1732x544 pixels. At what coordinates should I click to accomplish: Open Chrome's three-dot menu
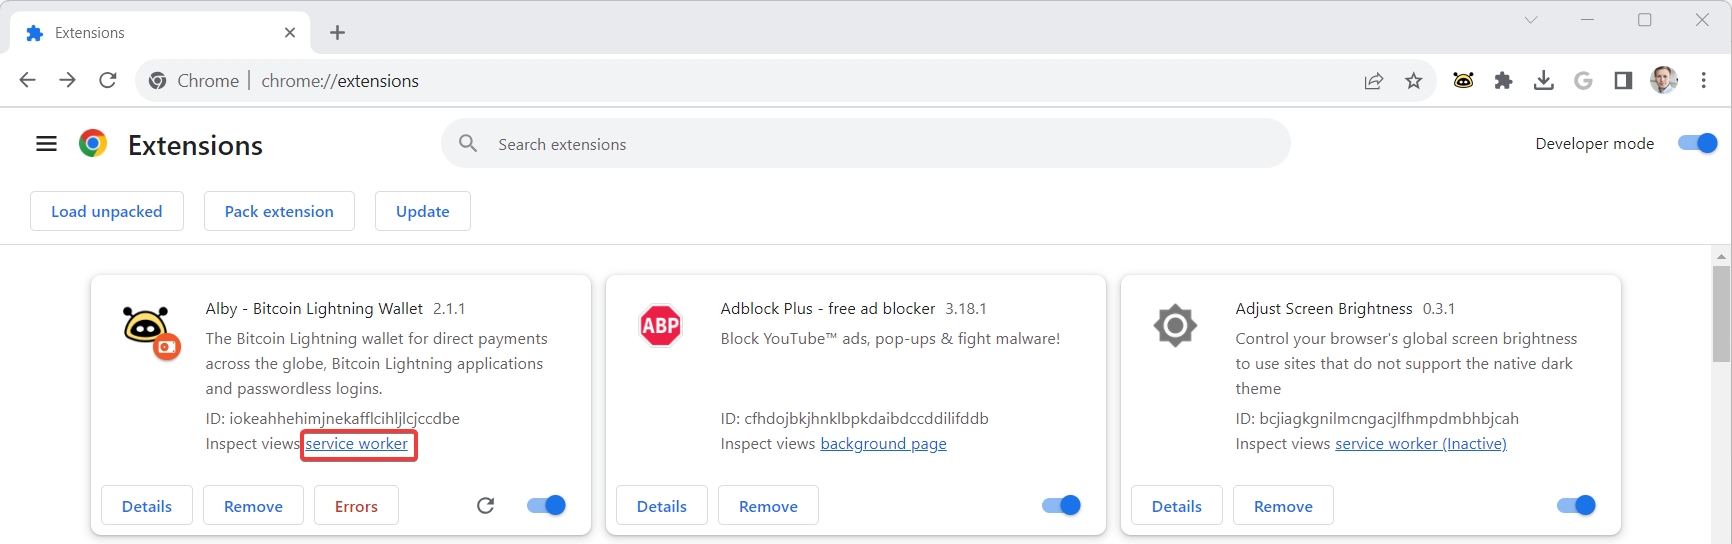[1704, 81]
